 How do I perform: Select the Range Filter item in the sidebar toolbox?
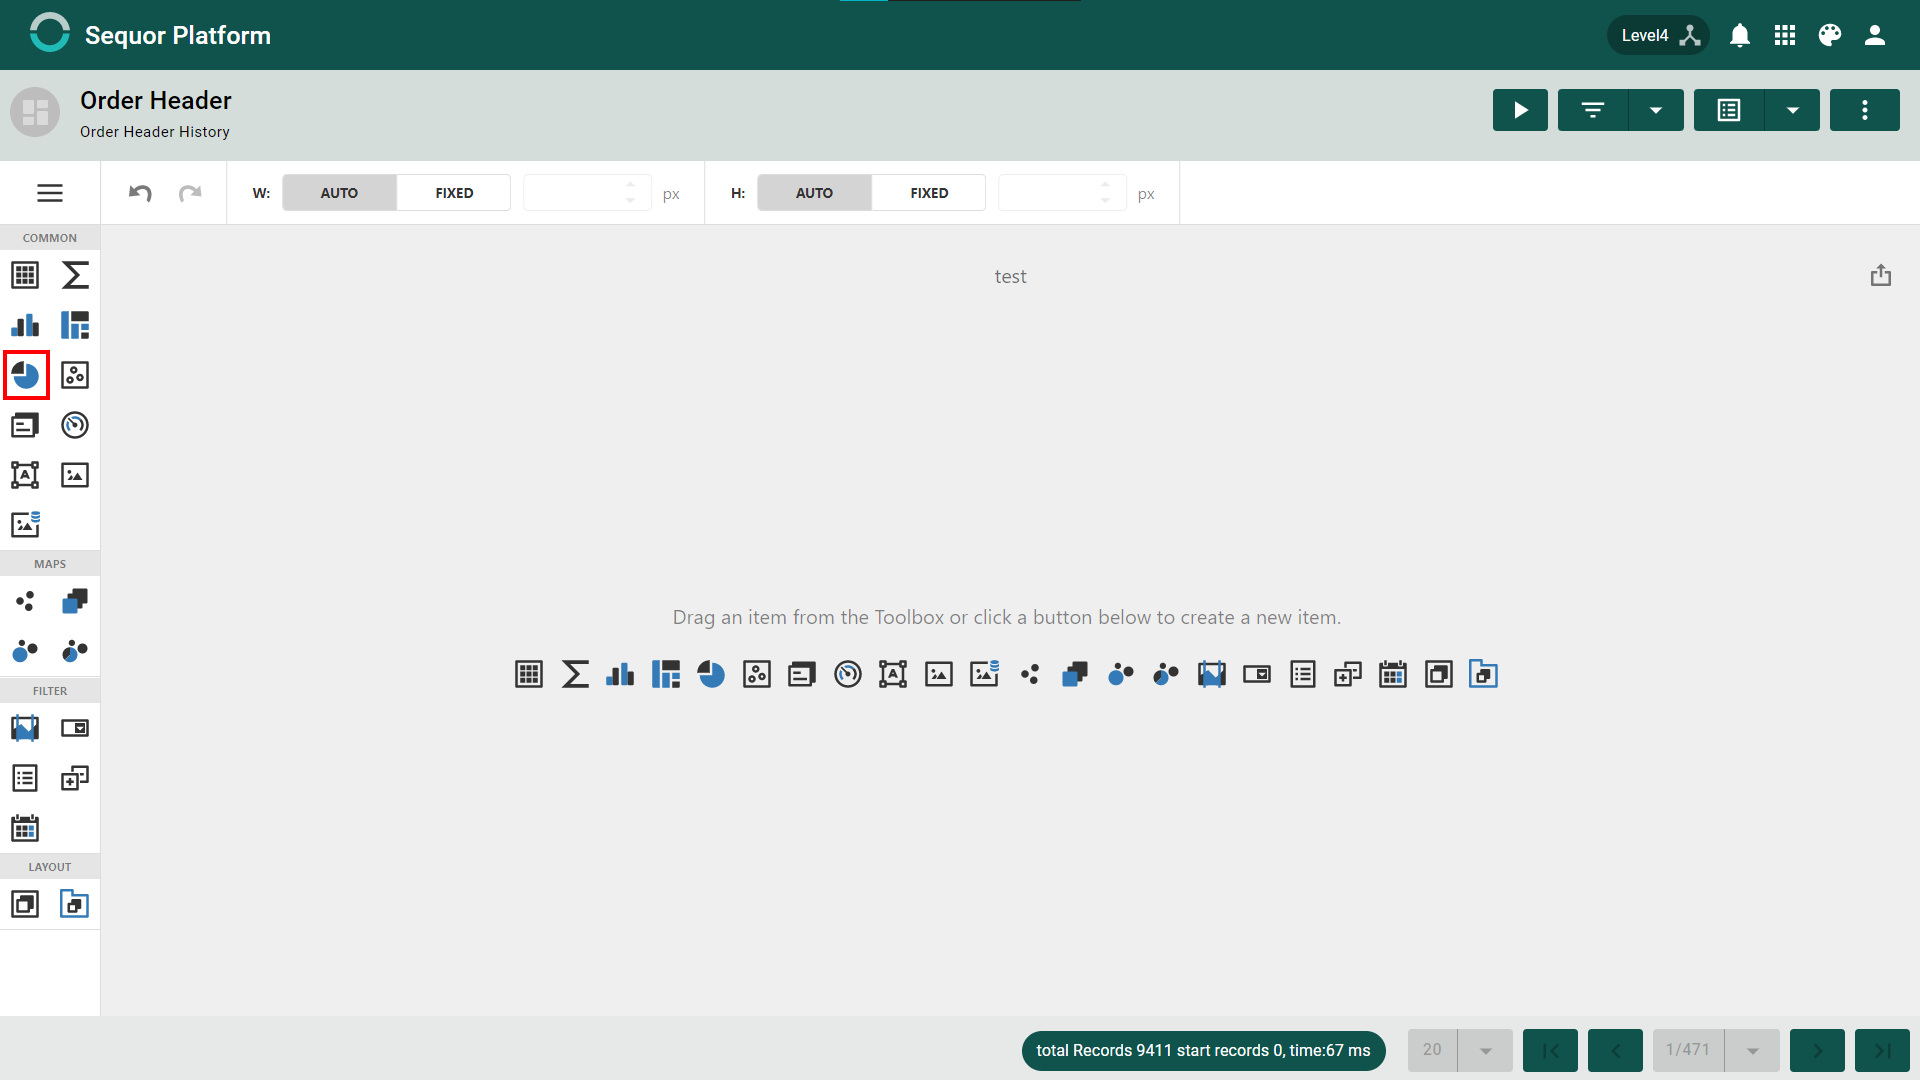pyautogui.click(x=25, y=728)
